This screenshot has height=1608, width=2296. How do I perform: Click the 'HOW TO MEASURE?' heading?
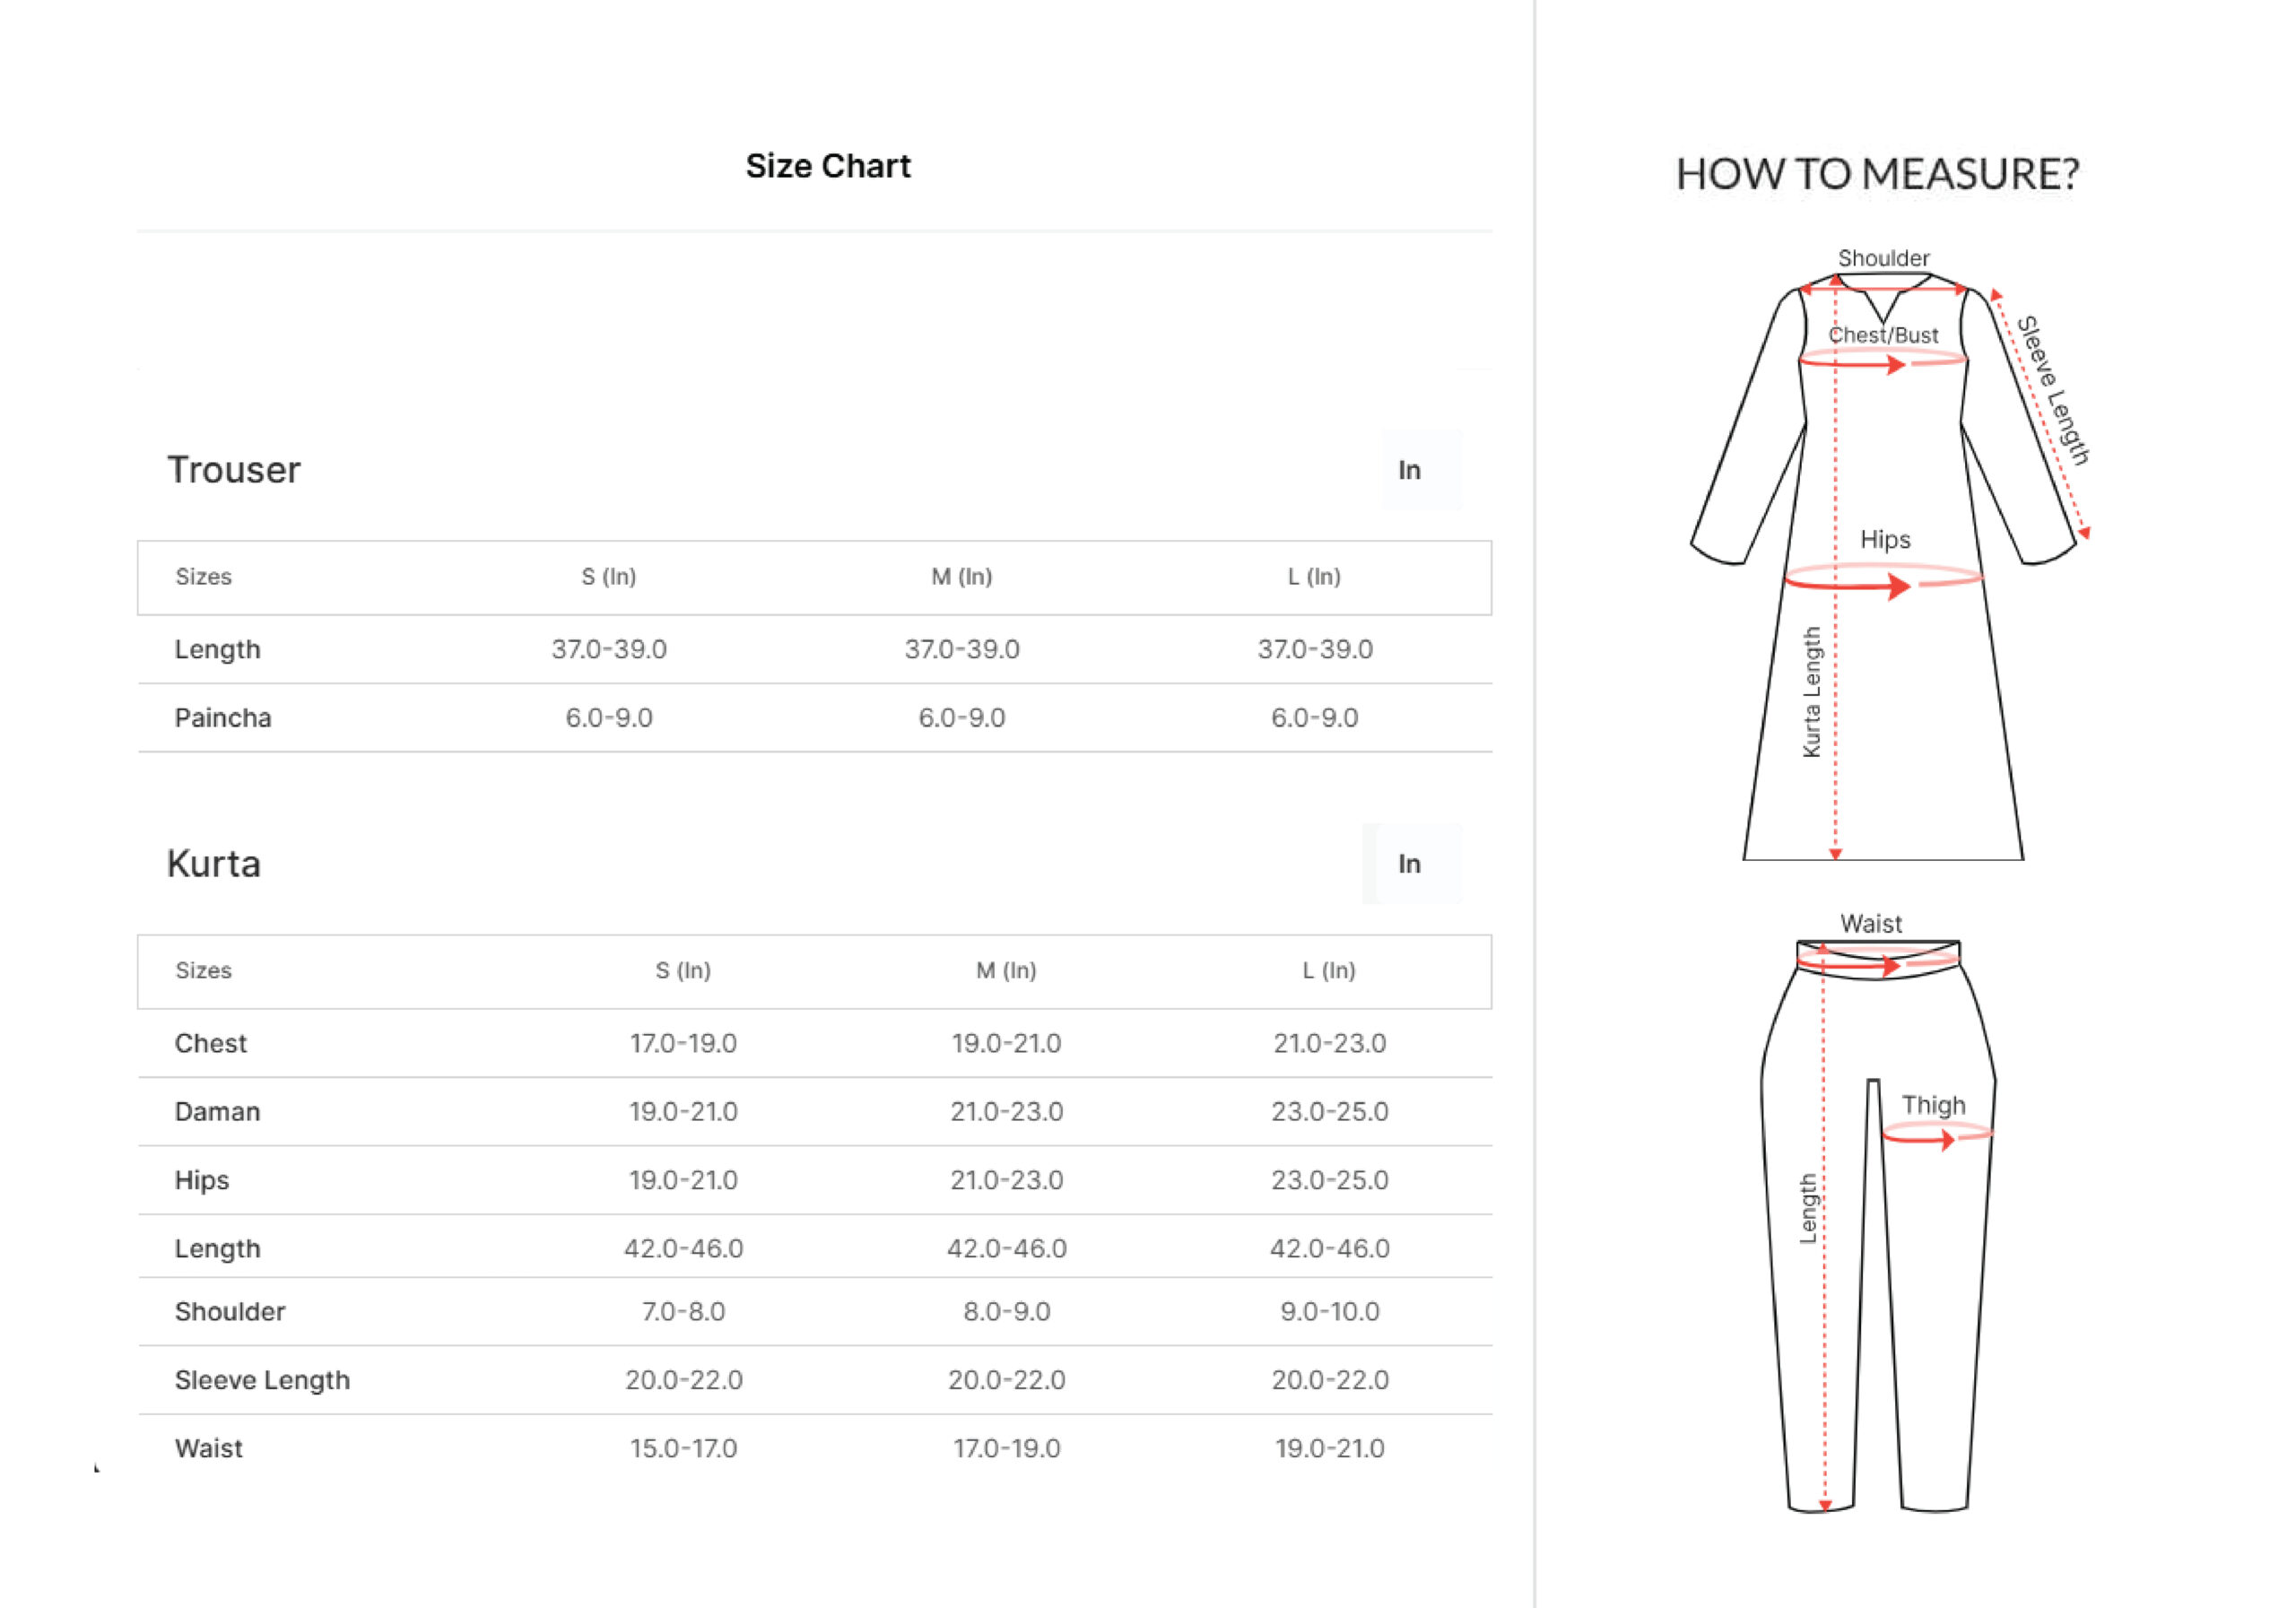click(x=1877, y=174)
